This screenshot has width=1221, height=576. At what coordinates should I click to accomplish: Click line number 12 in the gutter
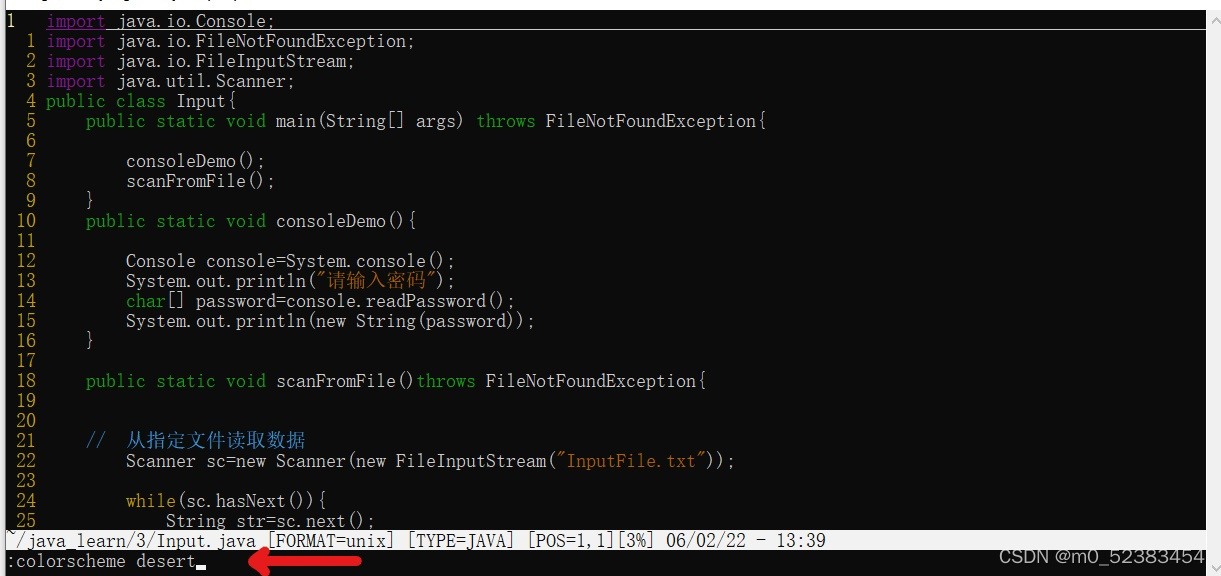click(x=26, y=261)
